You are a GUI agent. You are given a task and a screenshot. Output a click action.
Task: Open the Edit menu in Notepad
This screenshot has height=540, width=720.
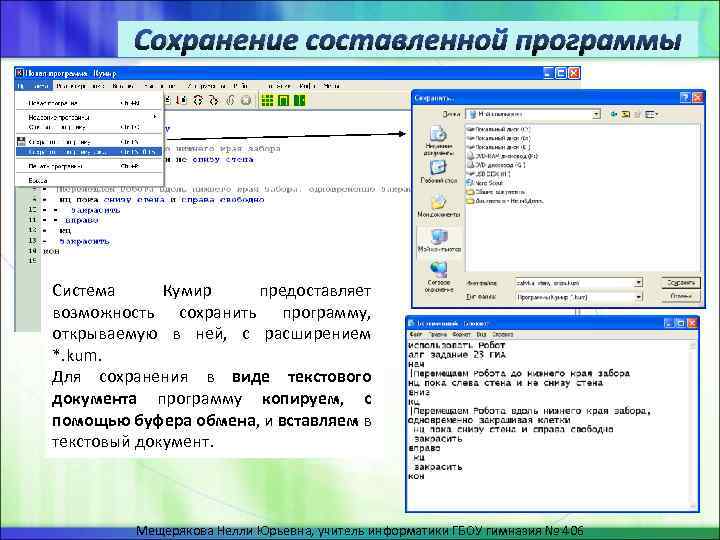[x=439, y=334]
